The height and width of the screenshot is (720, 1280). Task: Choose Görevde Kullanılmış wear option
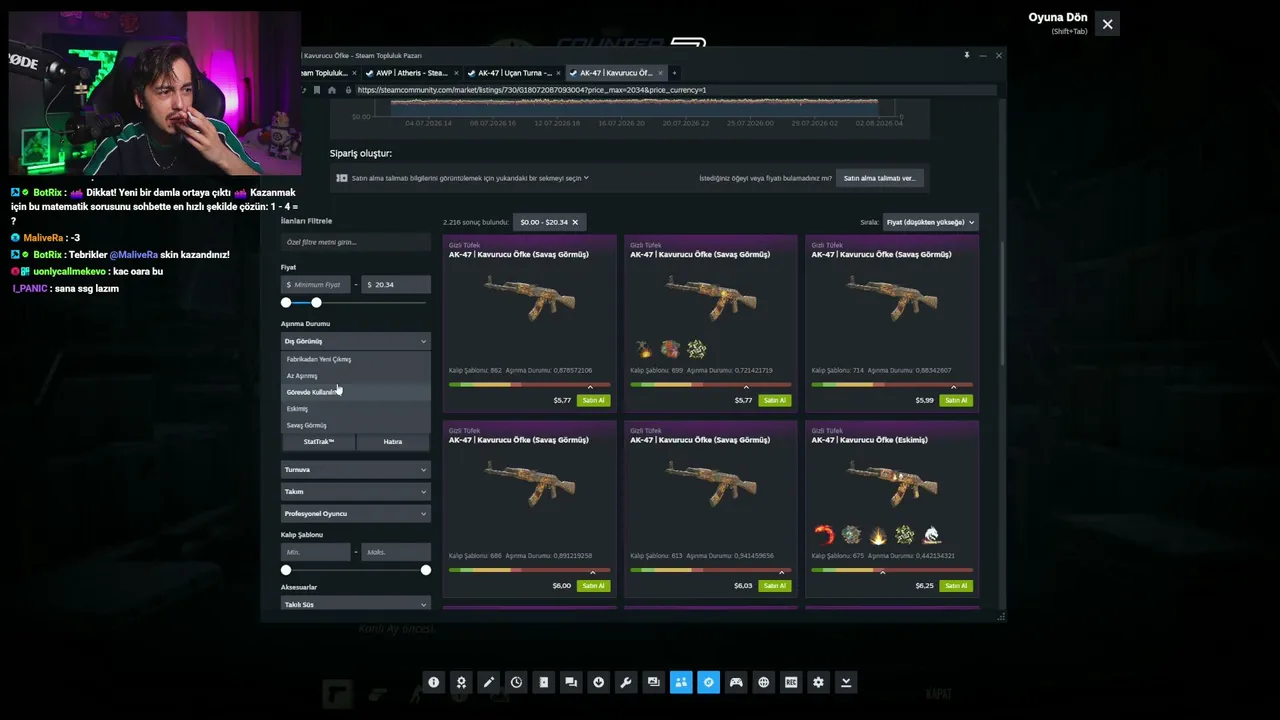pyautogui.click(x=356, y=392)
